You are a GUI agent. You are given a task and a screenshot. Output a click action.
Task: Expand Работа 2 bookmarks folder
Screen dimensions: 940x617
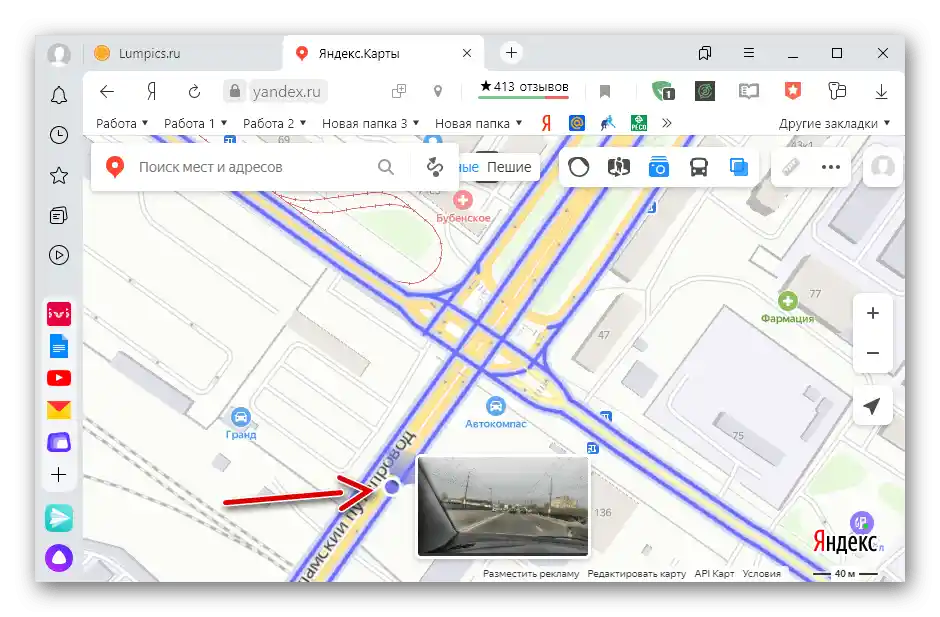(x=275, y=124)
